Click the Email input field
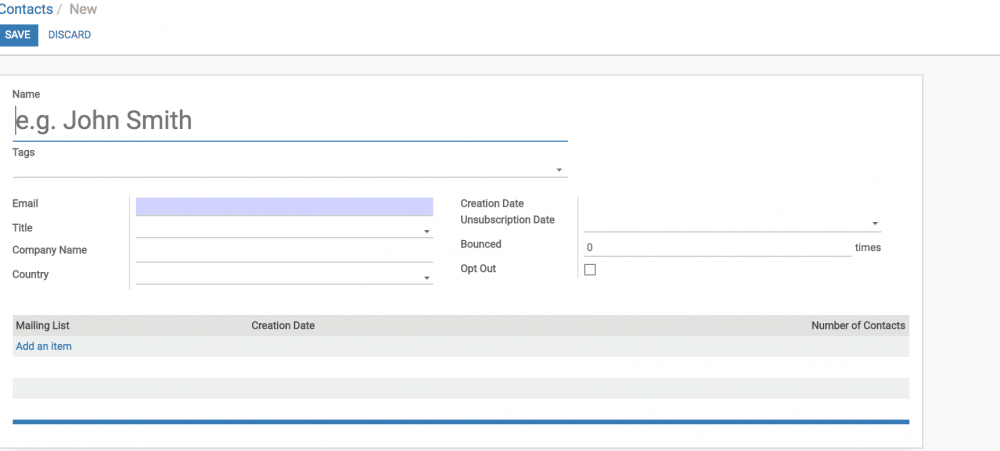This screenshot has height=451, width=1000. tap(284, 207)
